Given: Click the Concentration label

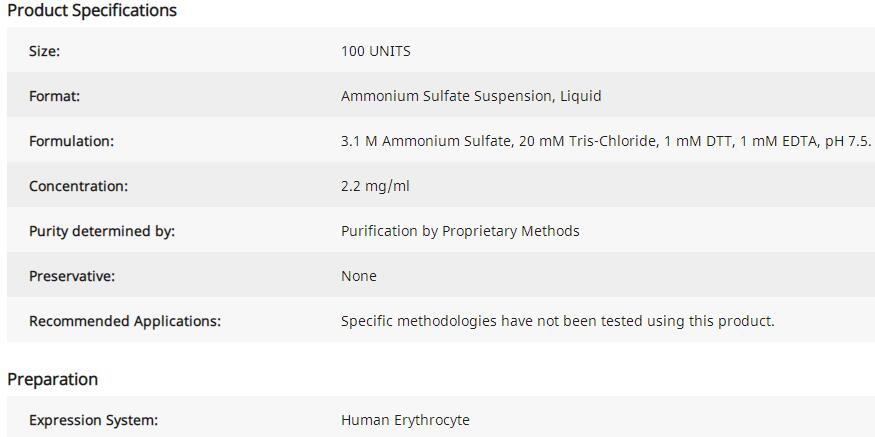Looking at the screenshot, I should (78, 186).
